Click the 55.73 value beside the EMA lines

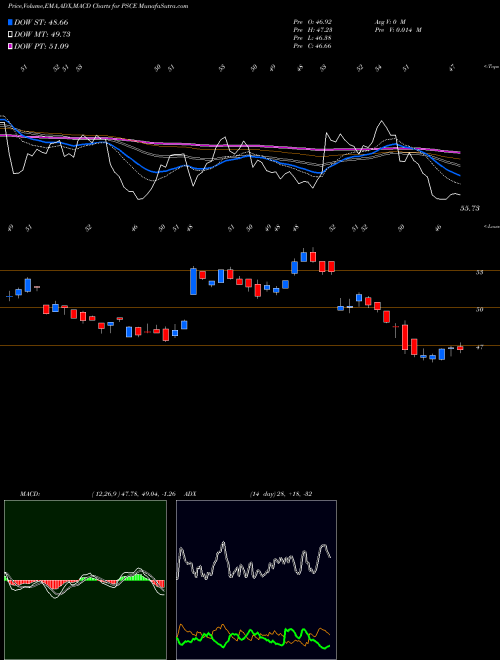click(470, 208)
